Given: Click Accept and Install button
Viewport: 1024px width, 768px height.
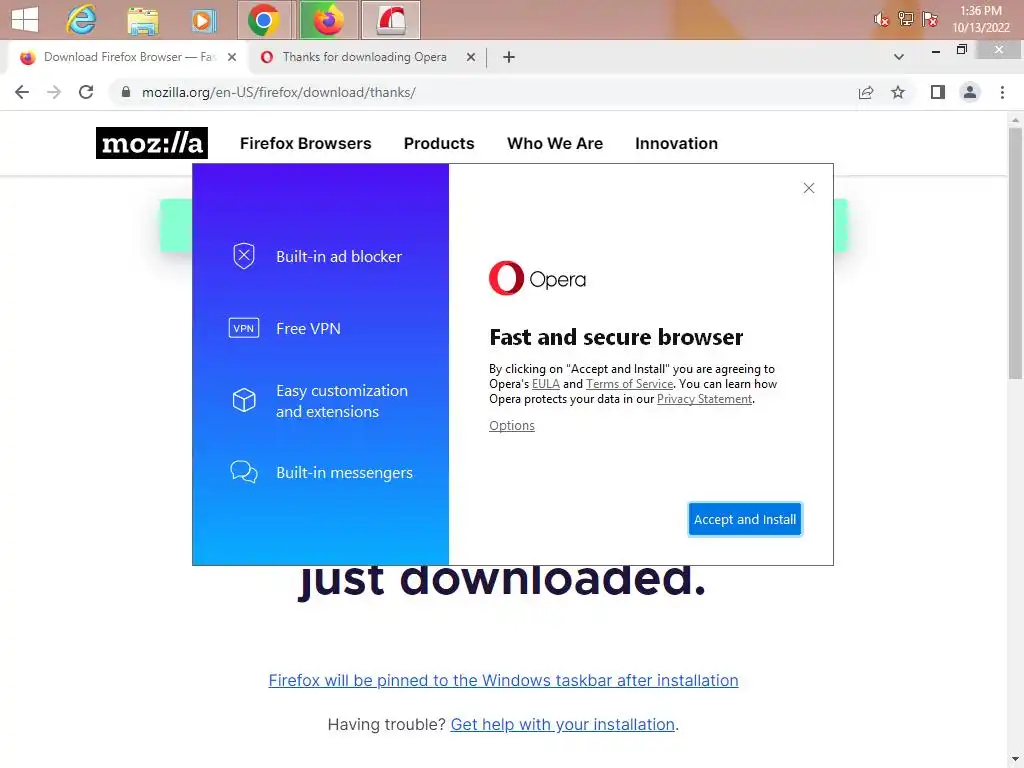Looking at the screenshot, I should 745,519.
